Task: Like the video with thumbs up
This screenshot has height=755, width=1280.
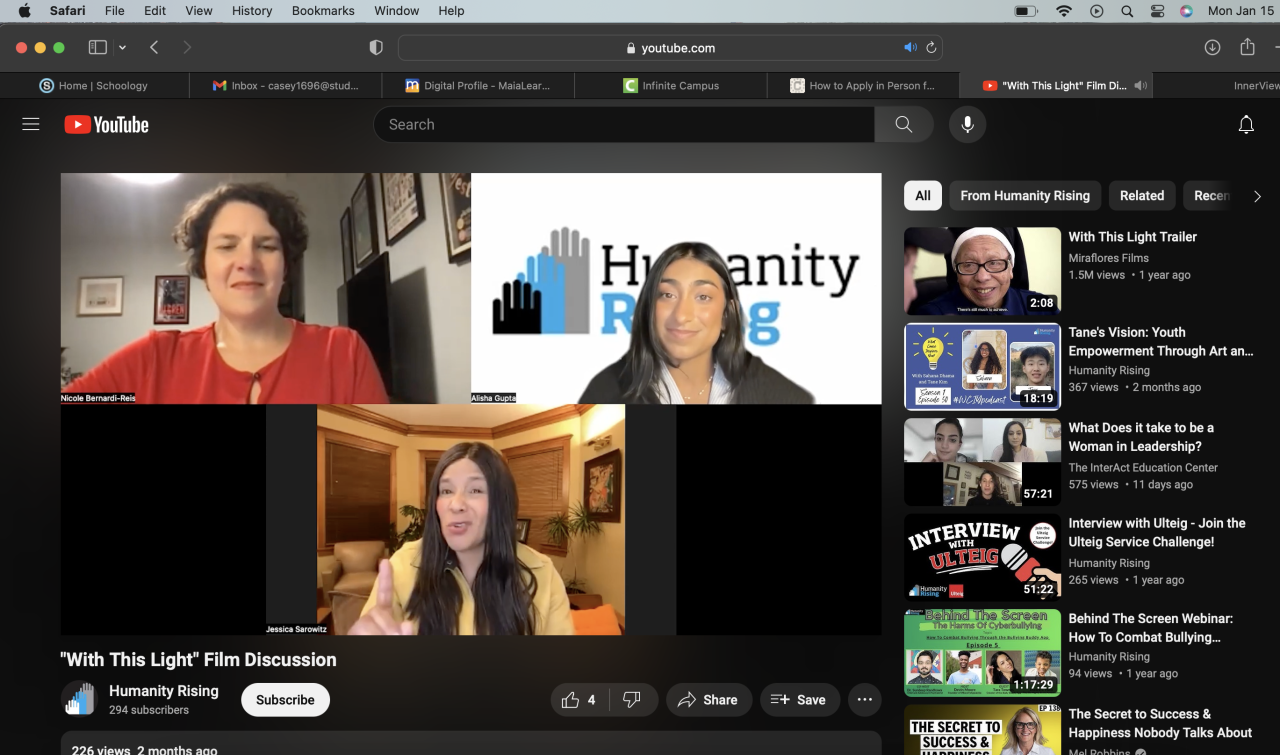Action: click(579, 700)
